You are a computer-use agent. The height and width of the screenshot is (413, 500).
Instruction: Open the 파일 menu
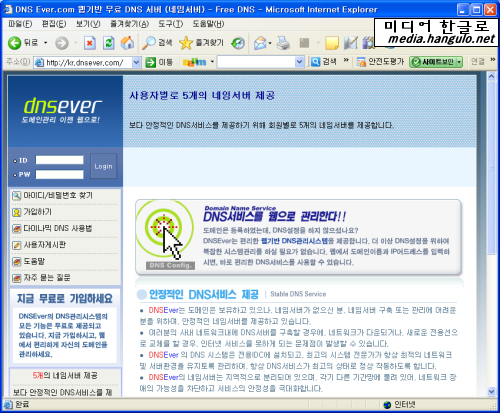20,24
